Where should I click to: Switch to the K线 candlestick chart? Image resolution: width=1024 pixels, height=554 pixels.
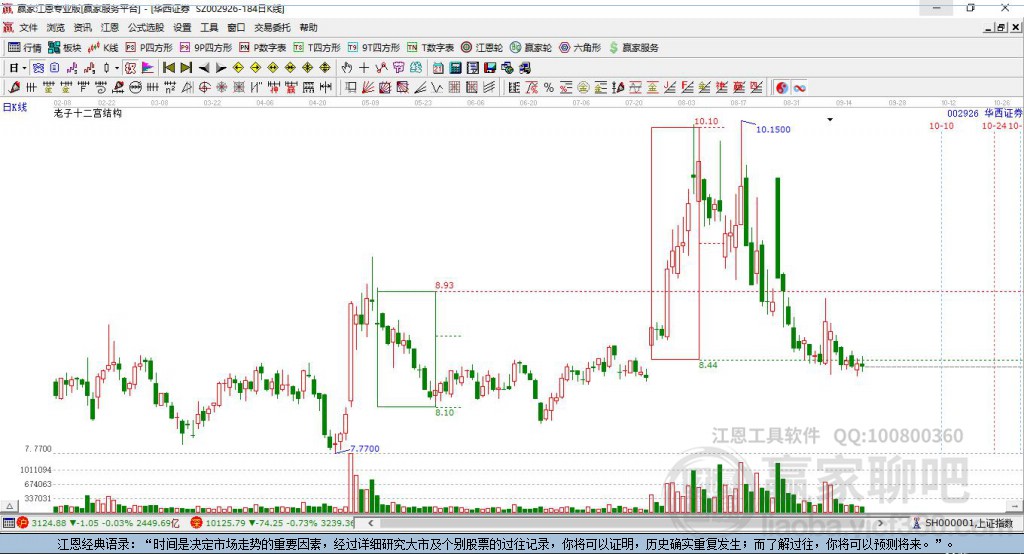pos(103,48)
